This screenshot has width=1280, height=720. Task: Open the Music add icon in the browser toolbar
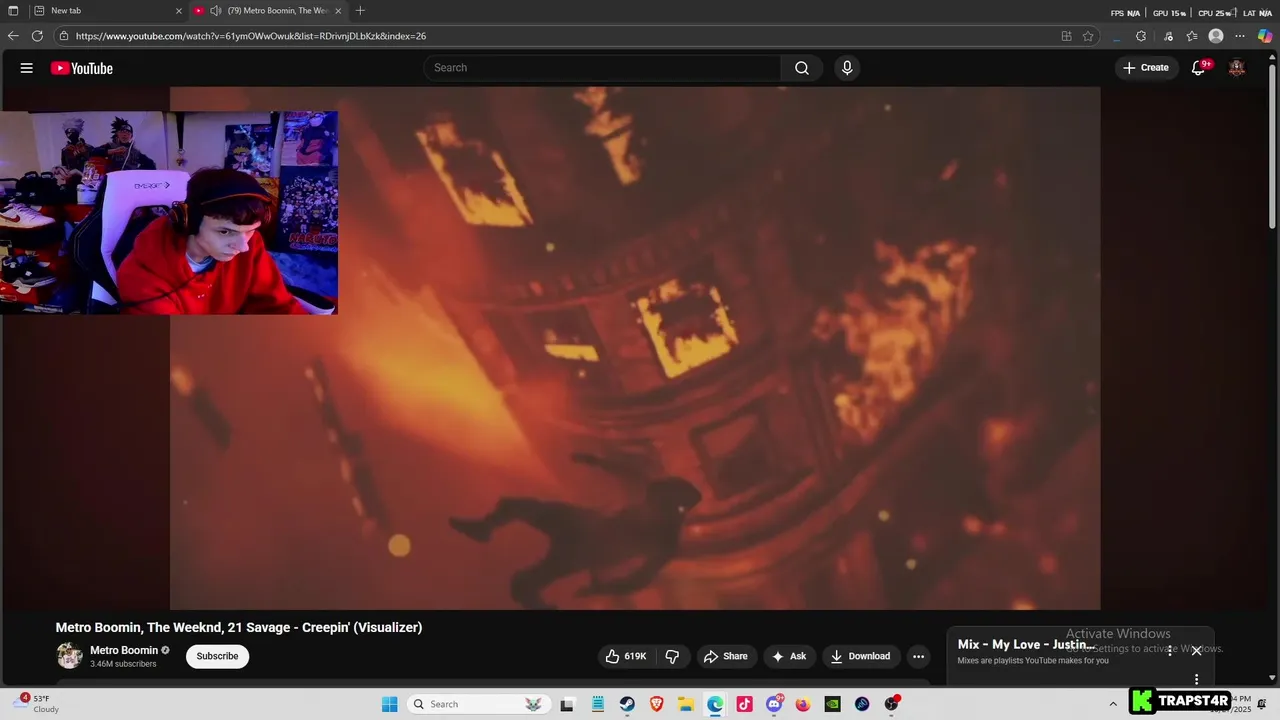tap(1168, 36)
